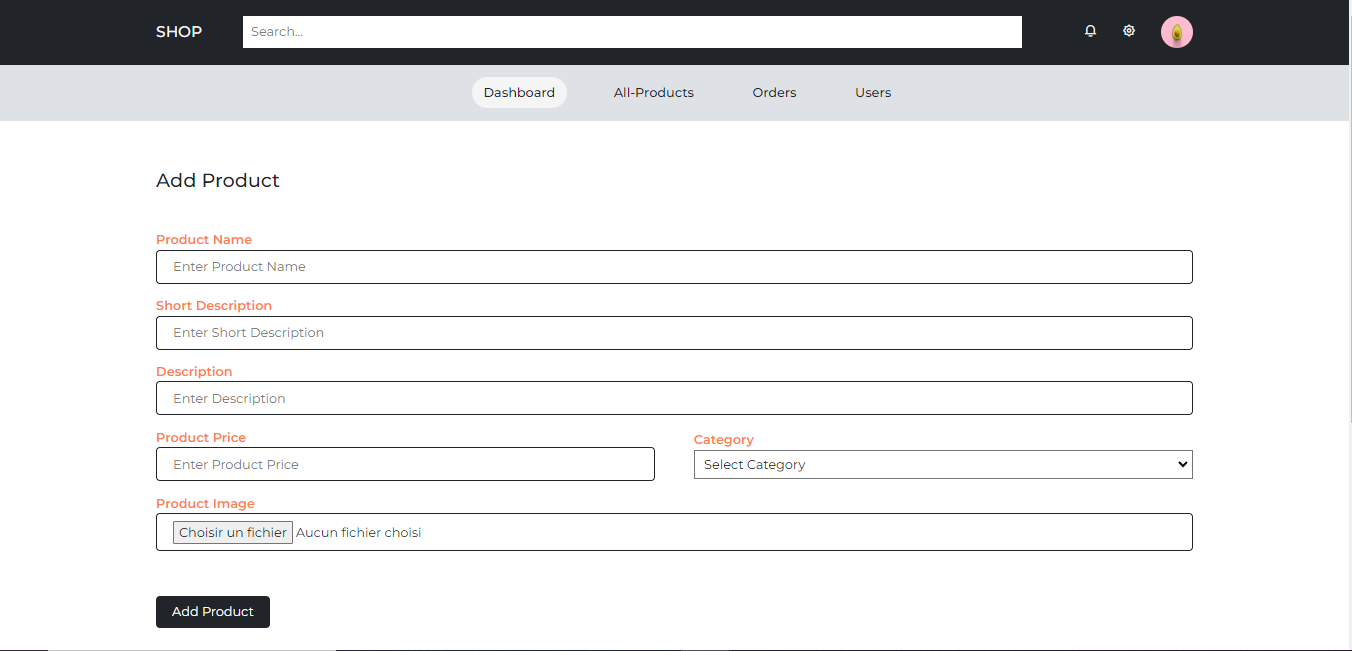The width and height of the screenshot is (1352, 651).
Task: Expand the Select Category combo box
Action: tap(943, 464)
